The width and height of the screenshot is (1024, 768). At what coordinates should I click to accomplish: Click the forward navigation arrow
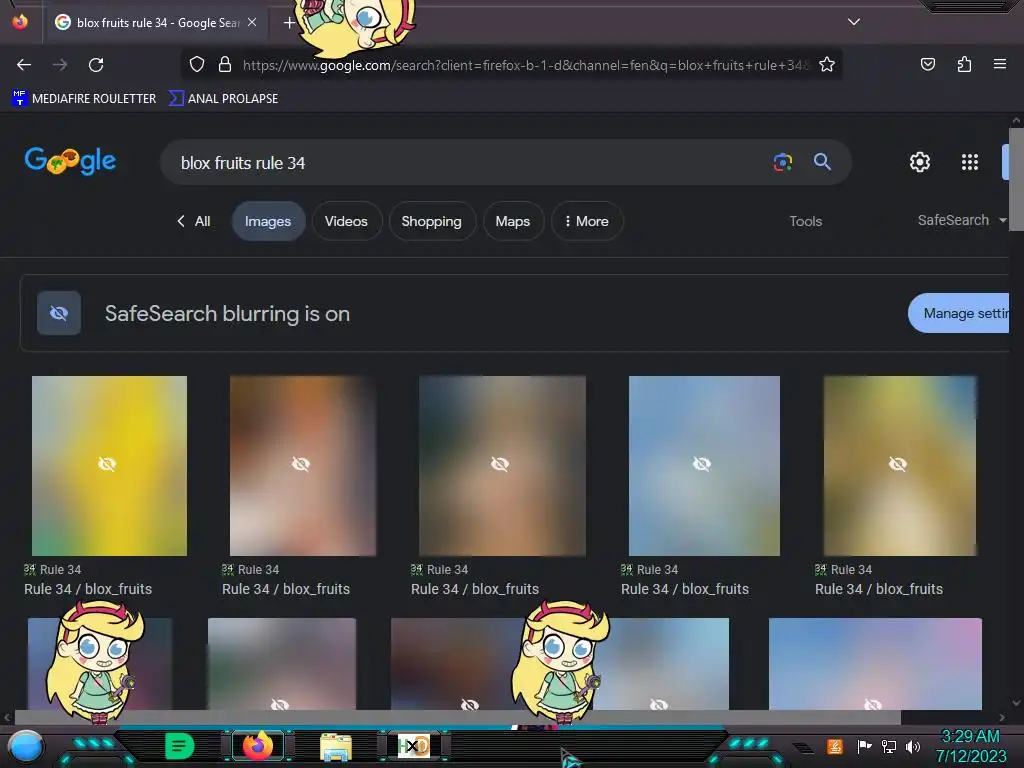click(60, 65)
